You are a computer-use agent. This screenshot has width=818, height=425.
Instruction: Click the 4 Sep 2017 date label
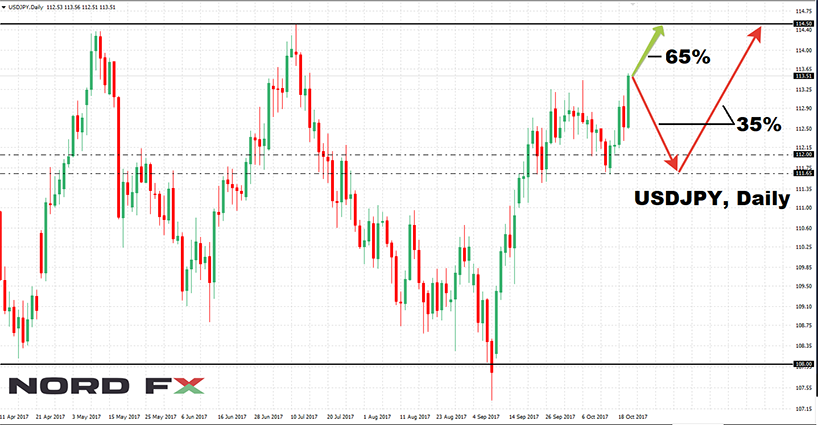(489, 416)
